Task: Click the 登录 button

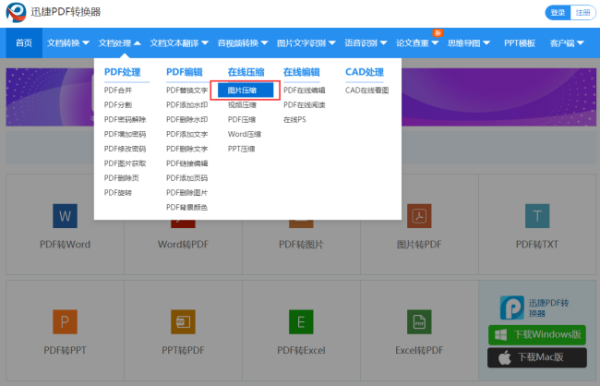Action: click(558, 13)
